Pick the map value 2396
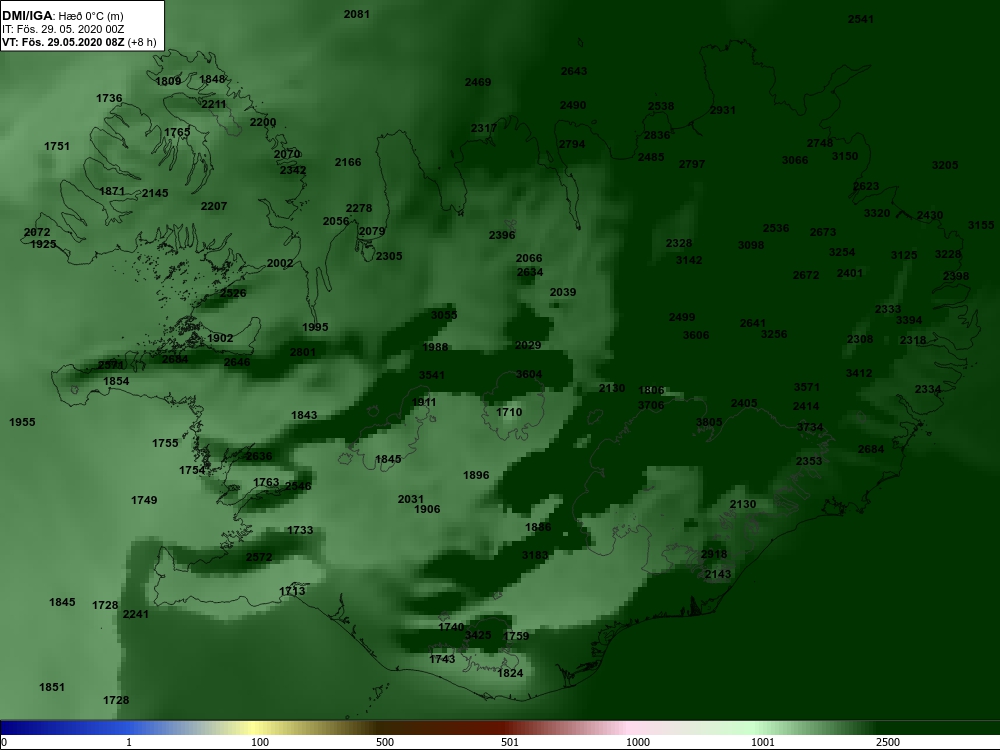This screenshot has width=1000, height=750. point(502,236)
